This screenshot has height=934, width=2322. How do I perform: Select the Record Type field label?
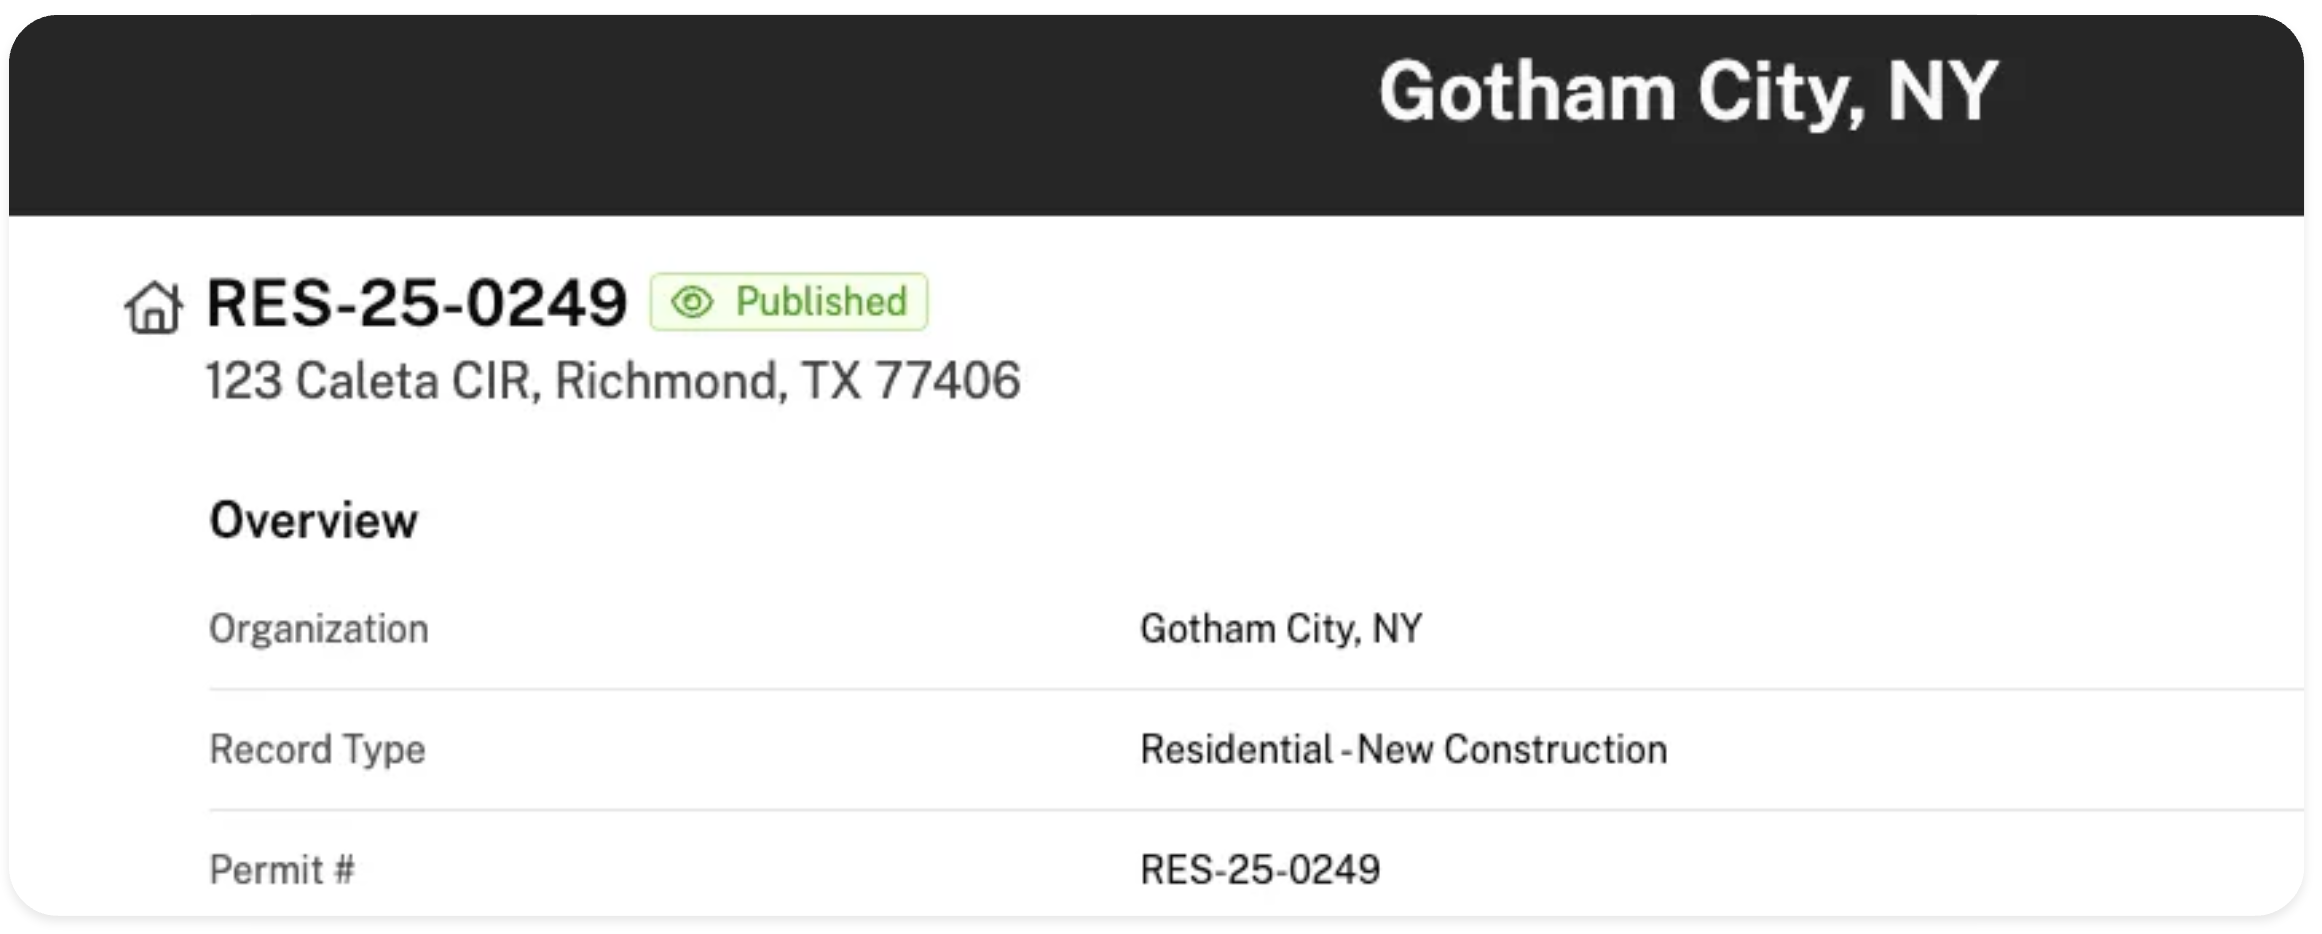pyautogui.click(x=317, y=749)
